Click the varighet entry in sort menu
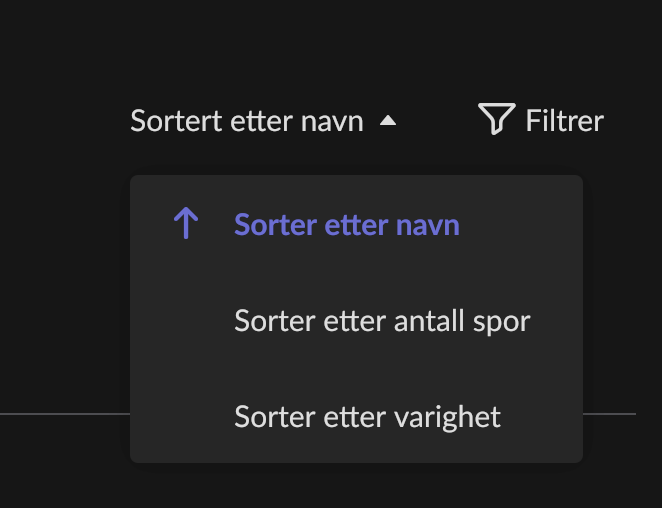The height and width of the screenshot is (508, 662). pyautogui.click(x=367, y=416)
